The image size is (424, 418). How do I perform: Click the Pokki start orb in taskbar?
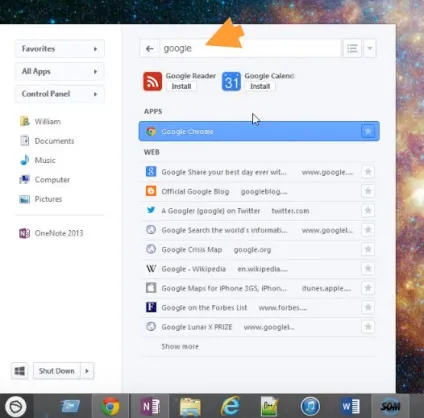[16, 406]
